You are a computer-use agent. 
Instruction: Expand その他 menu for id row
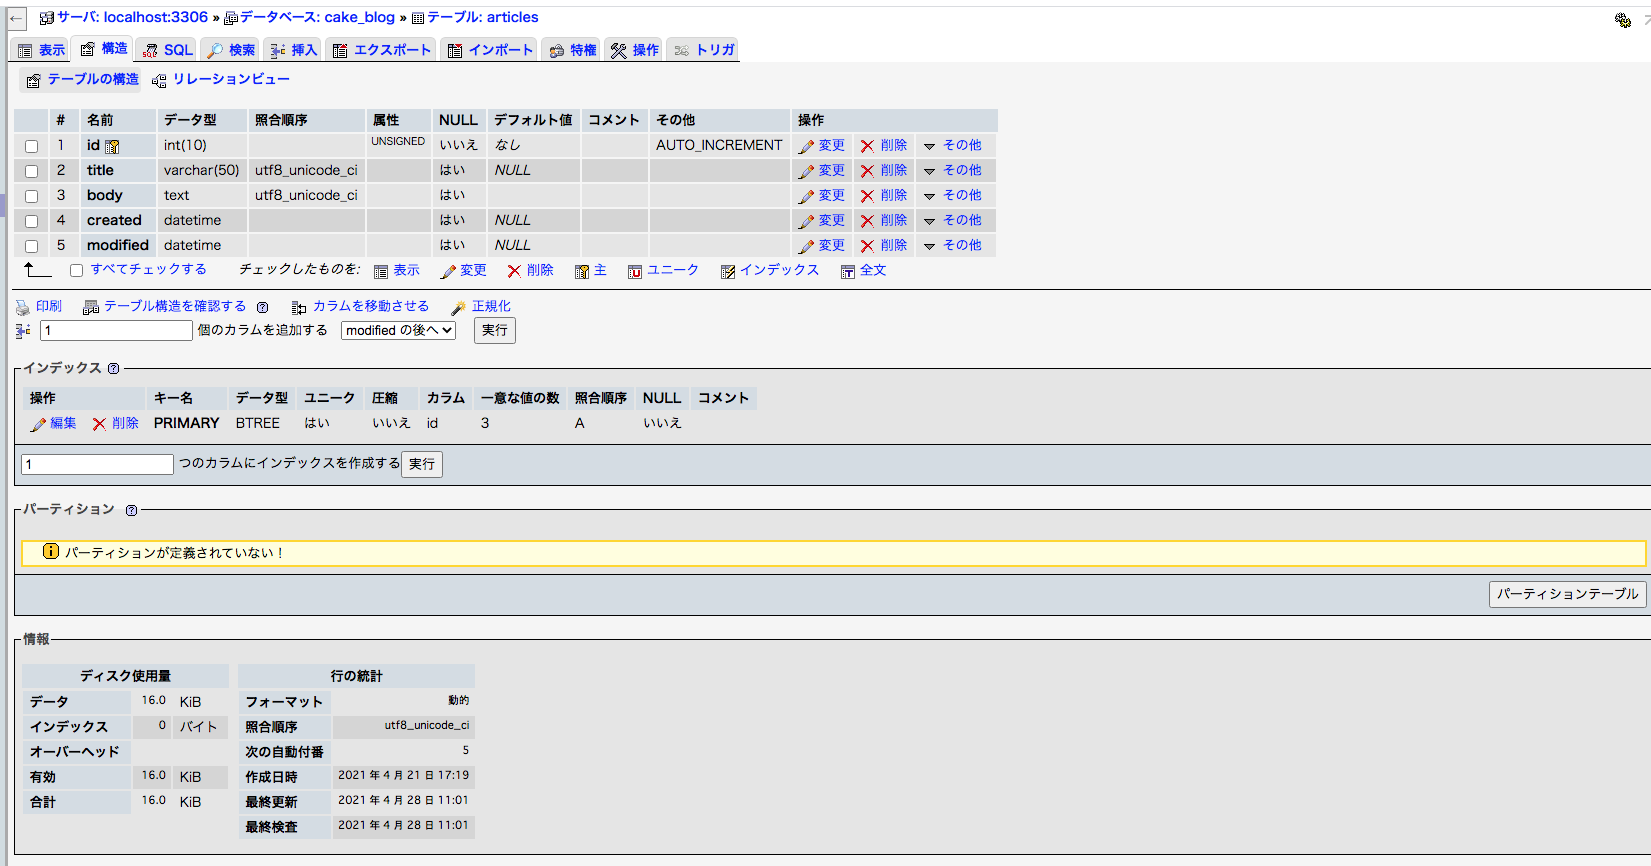(x=952, y=145)
